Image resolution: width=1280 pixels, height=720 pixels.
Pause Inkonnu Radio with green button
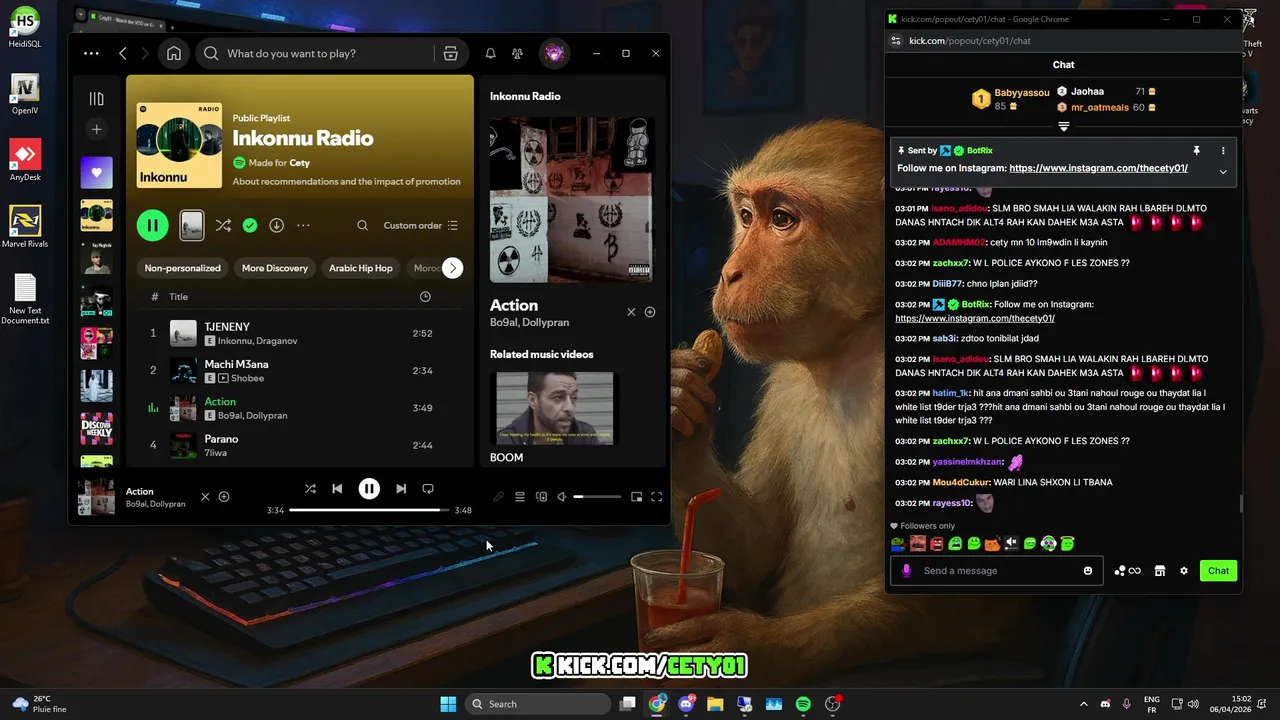click(152, 225)
